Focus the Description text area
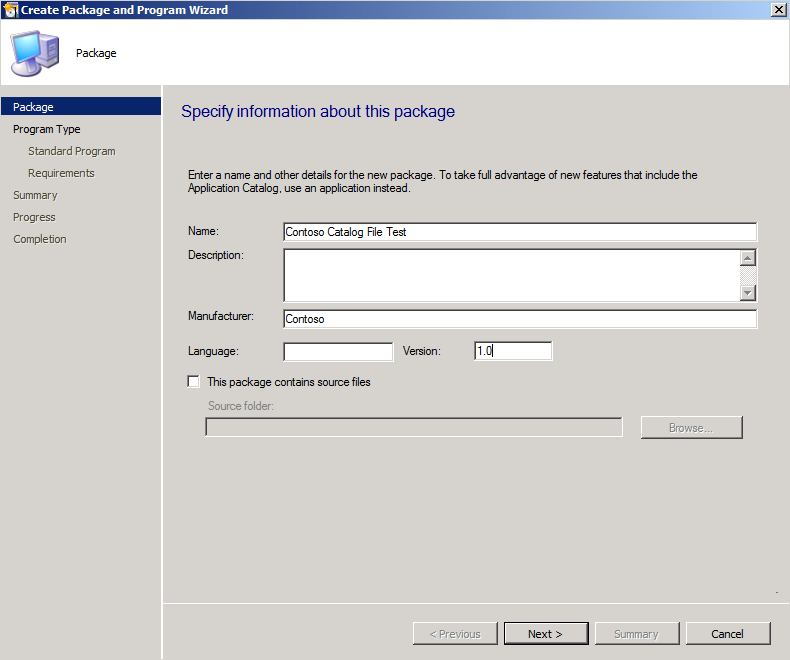The width and height of the screenshot is (790, 660). tap(511, 275)
